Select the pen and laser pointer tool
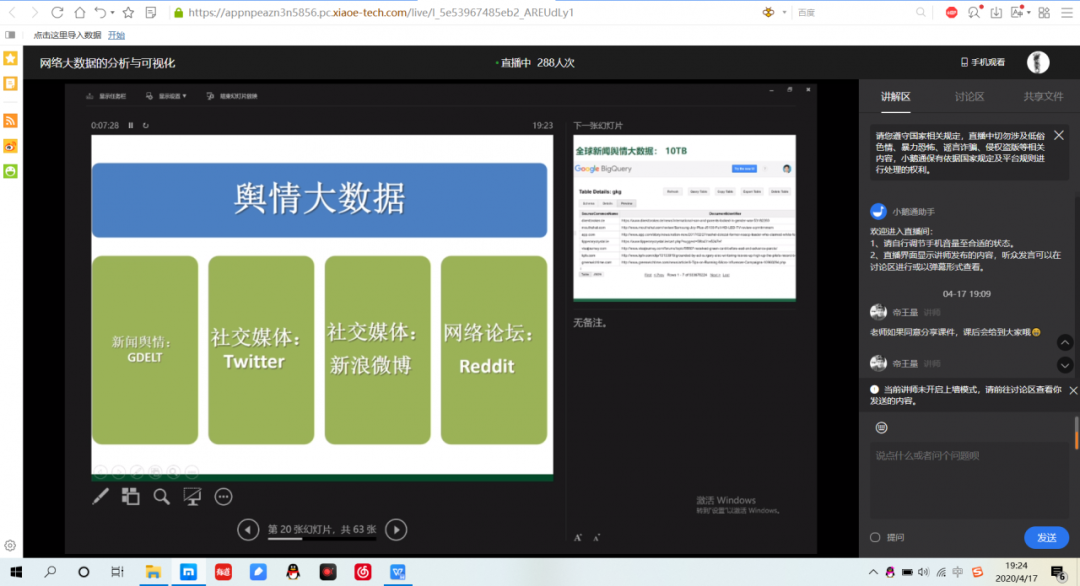Image resolution: width=1080 pixels, height=586 pixels. coord(100,496)
